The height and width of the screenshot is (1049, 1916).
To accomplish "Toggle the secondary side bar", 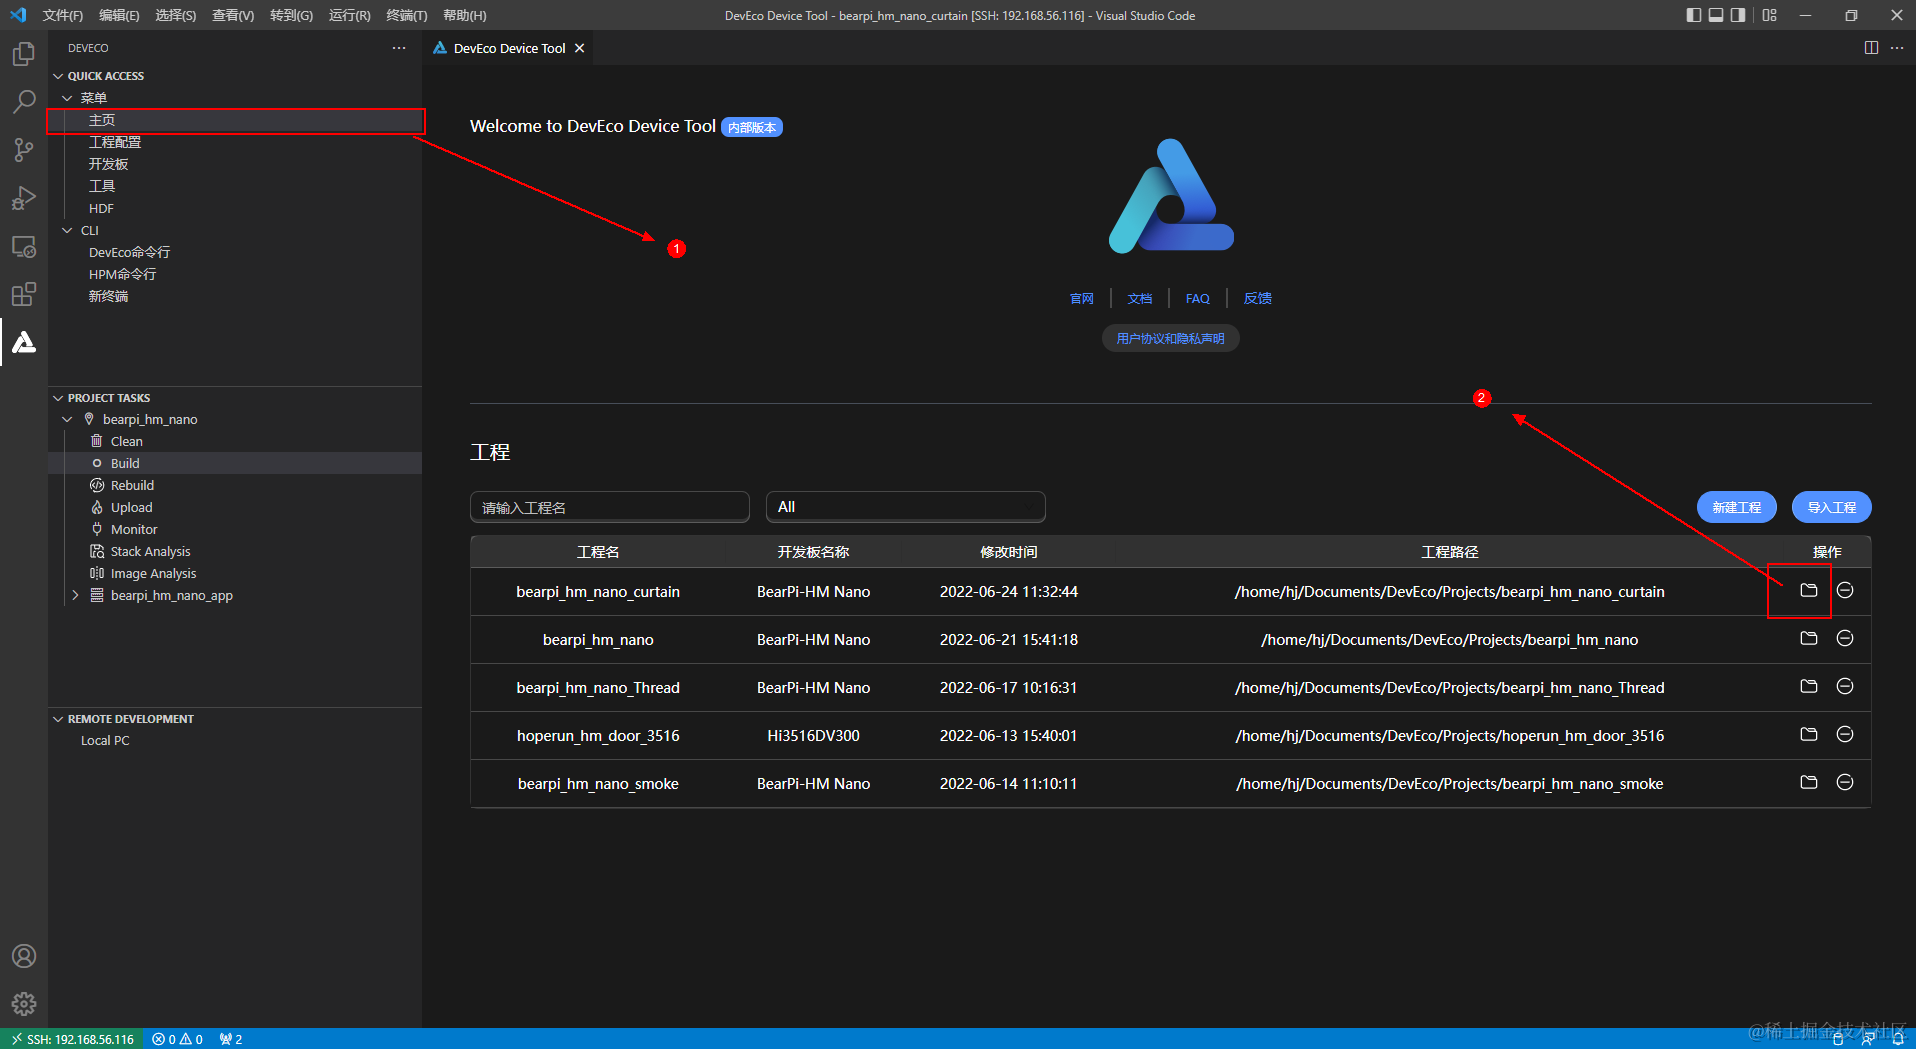I will coord(1738,15).
